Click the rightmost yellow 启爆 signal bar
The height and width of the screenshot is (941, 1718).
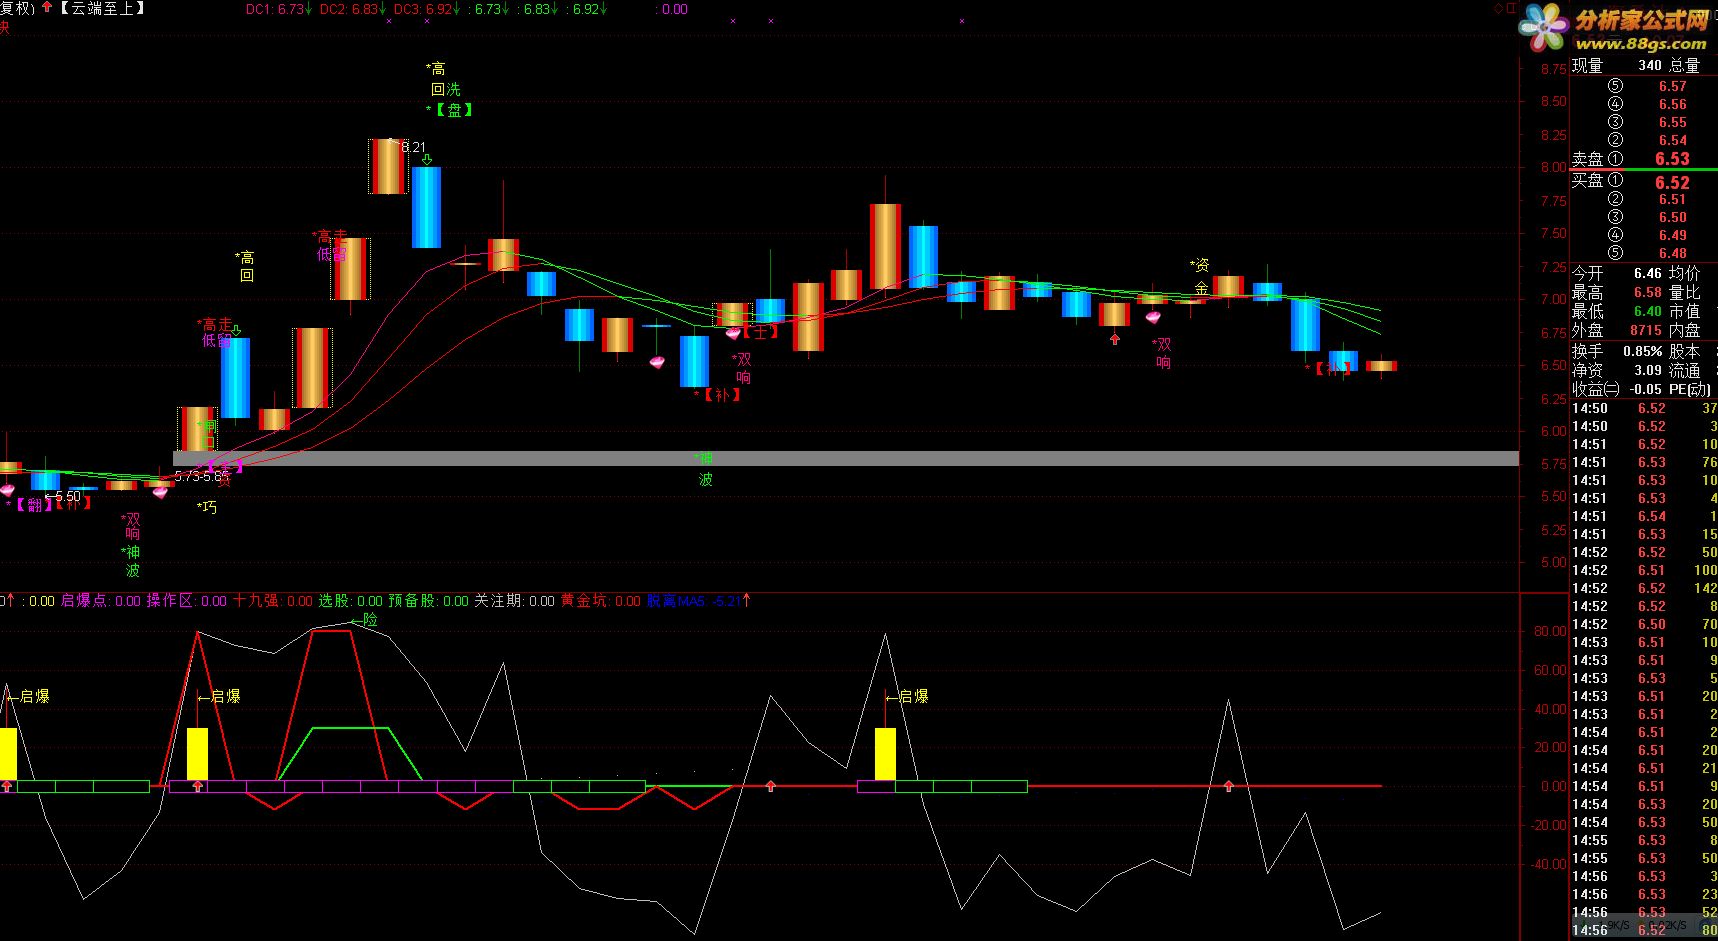tap(885, 754)
